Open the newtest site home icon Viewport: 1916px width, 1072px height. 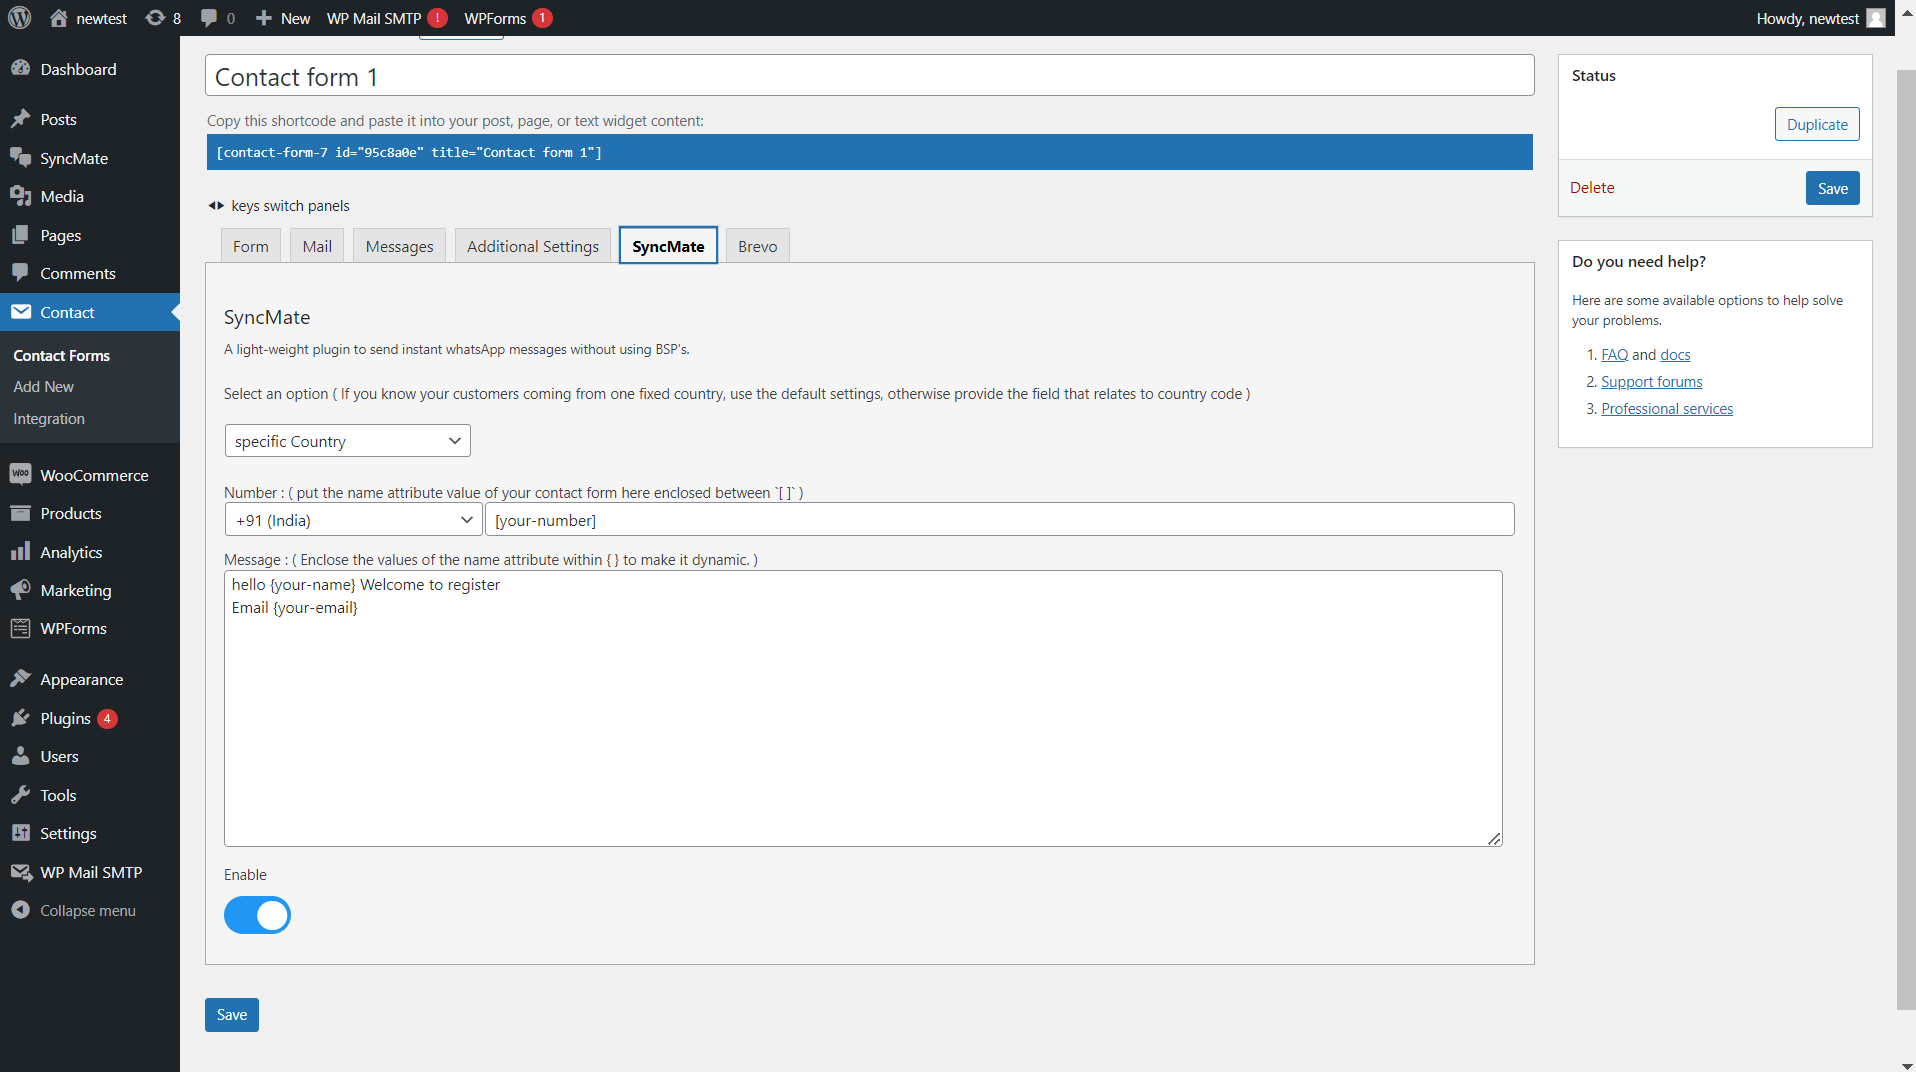pyautogui.click(x=59, y=18)
